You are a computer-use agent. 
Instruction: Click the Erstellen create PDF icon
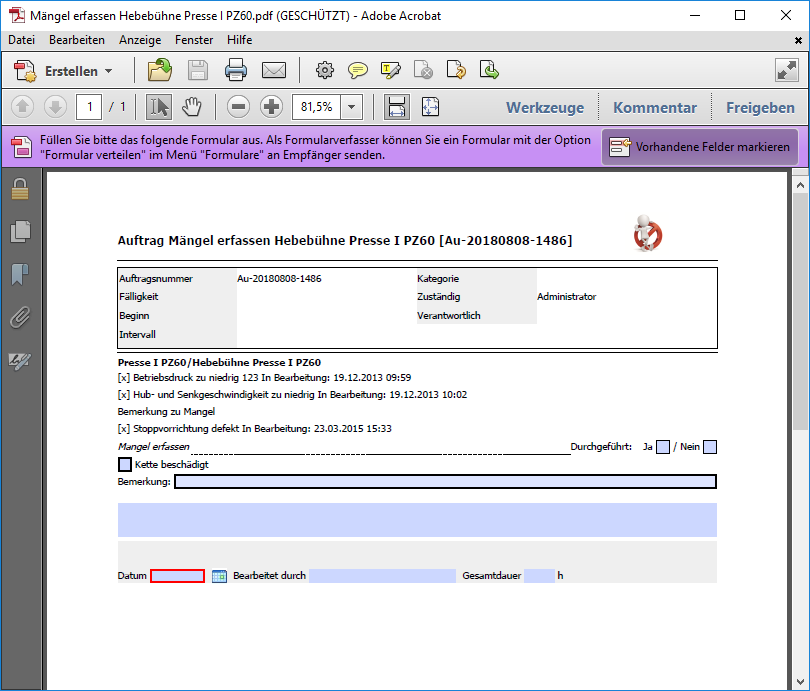click(25, 71)
